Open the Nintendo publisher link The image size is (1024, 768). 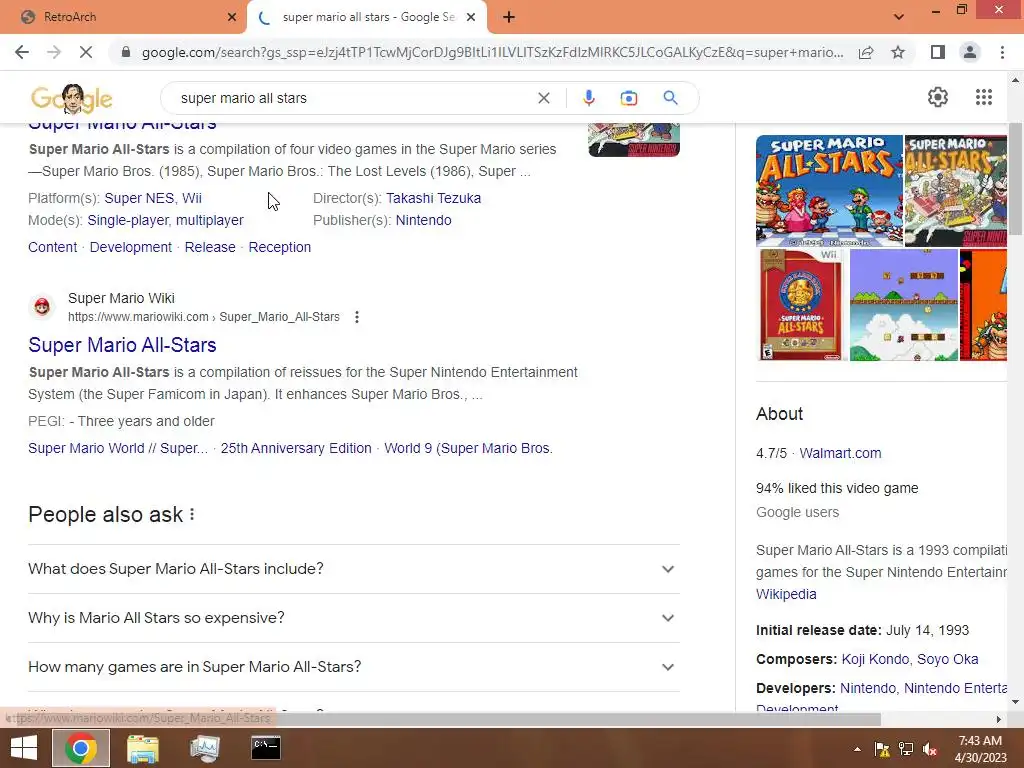point(423,220)
